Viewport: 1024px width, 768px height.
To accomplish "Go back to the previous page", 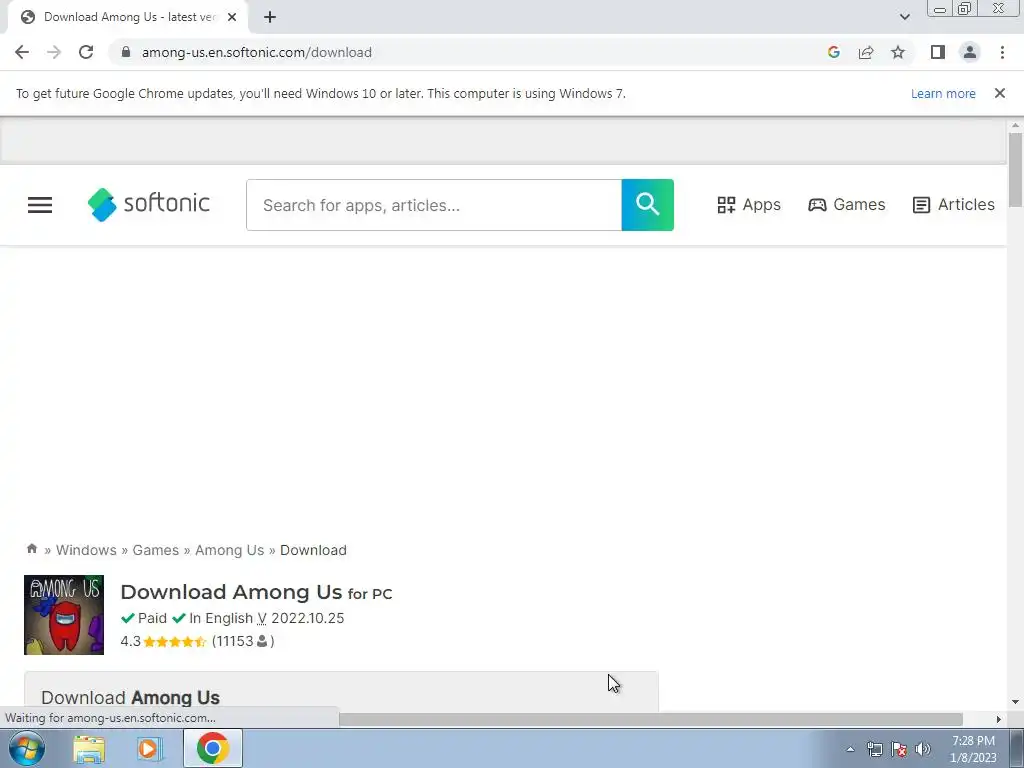I will [22, 52].
